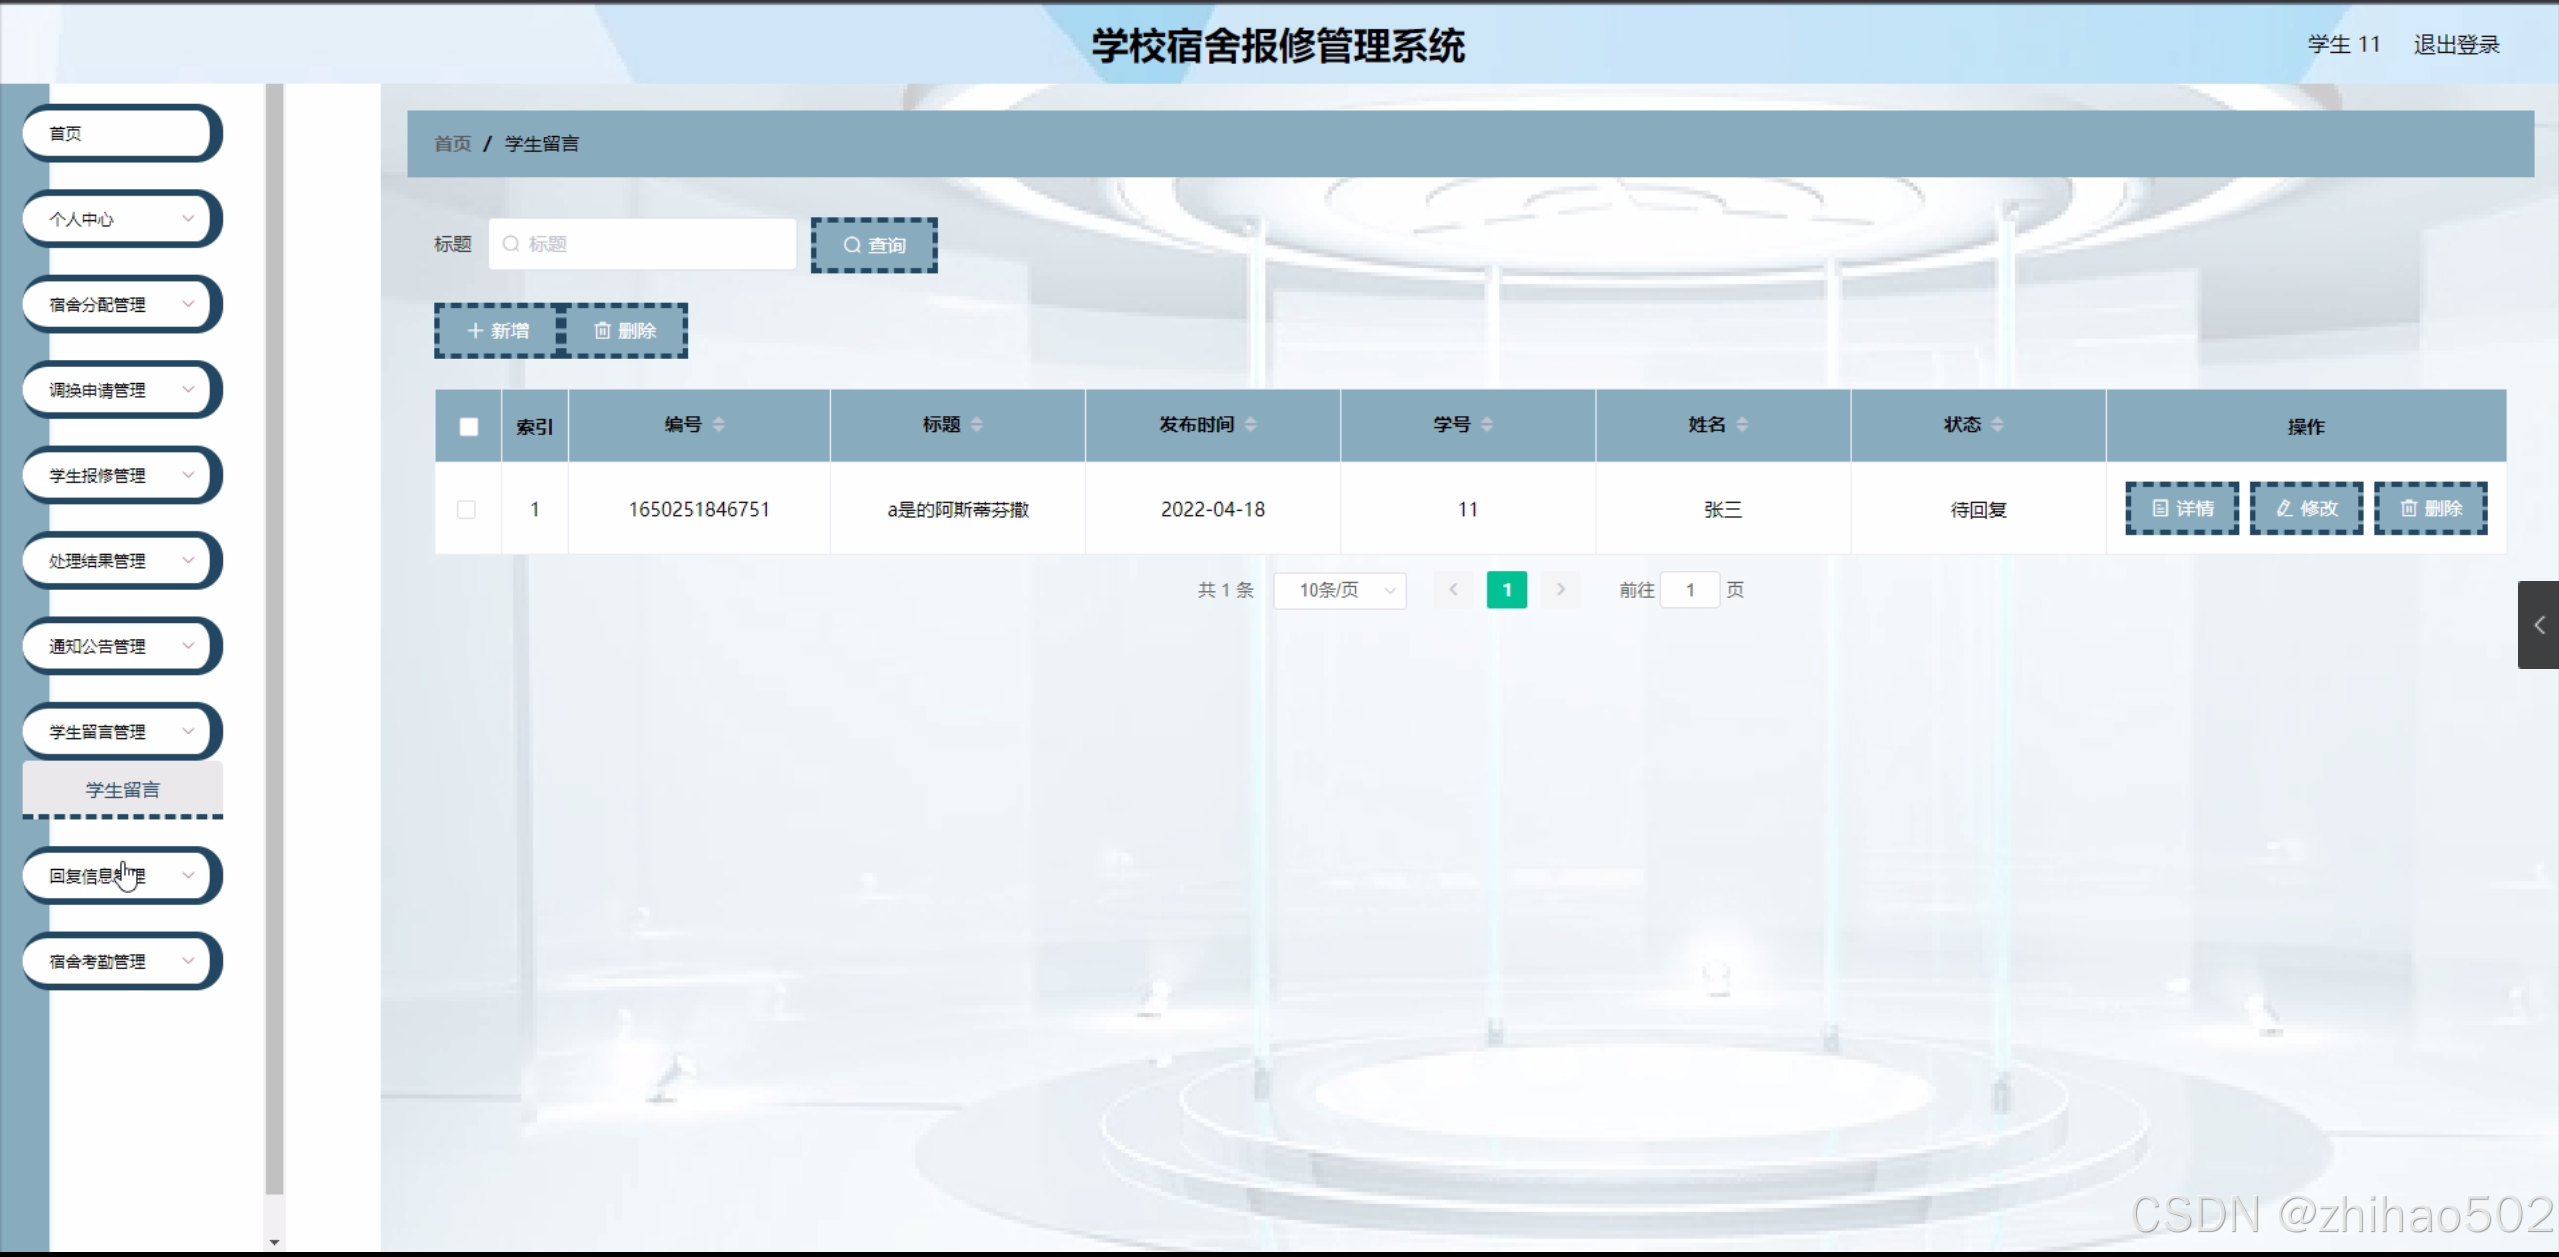Click the 新增 add button
The image size is (2559, 1257).
click(498, 331)
